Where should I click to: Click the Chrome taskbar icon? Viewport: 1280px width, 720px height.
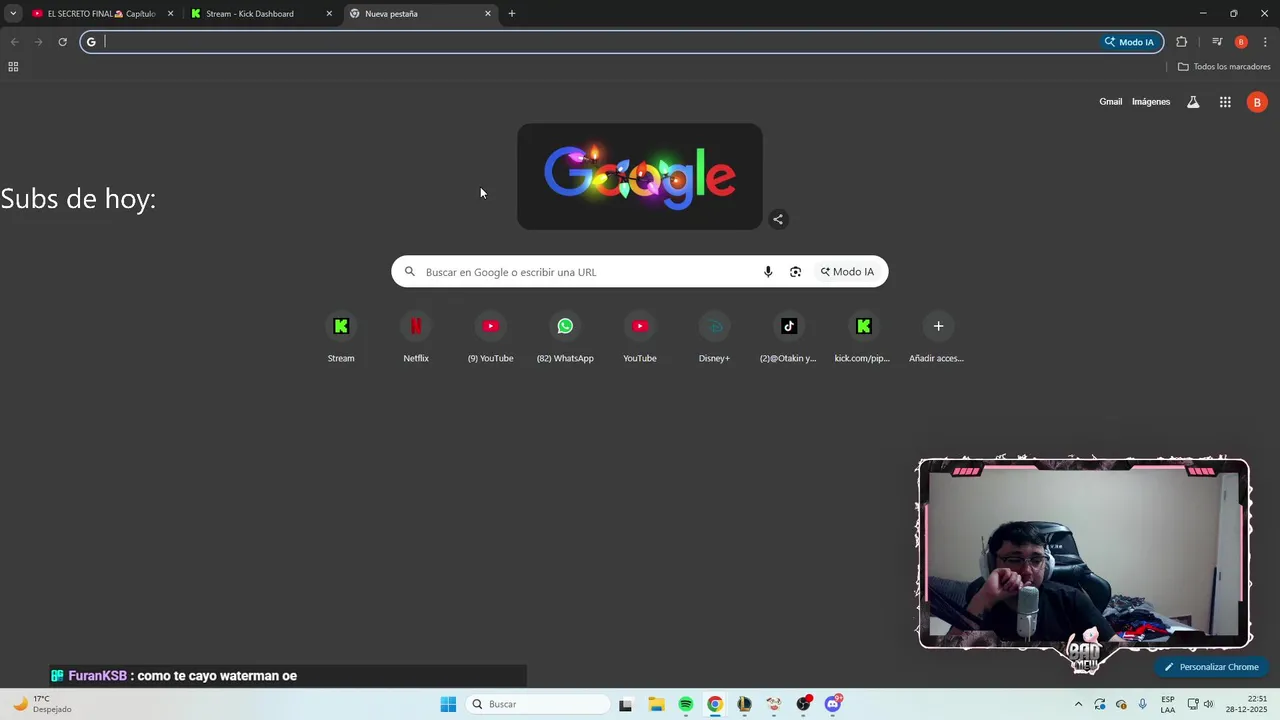(715, 704)
